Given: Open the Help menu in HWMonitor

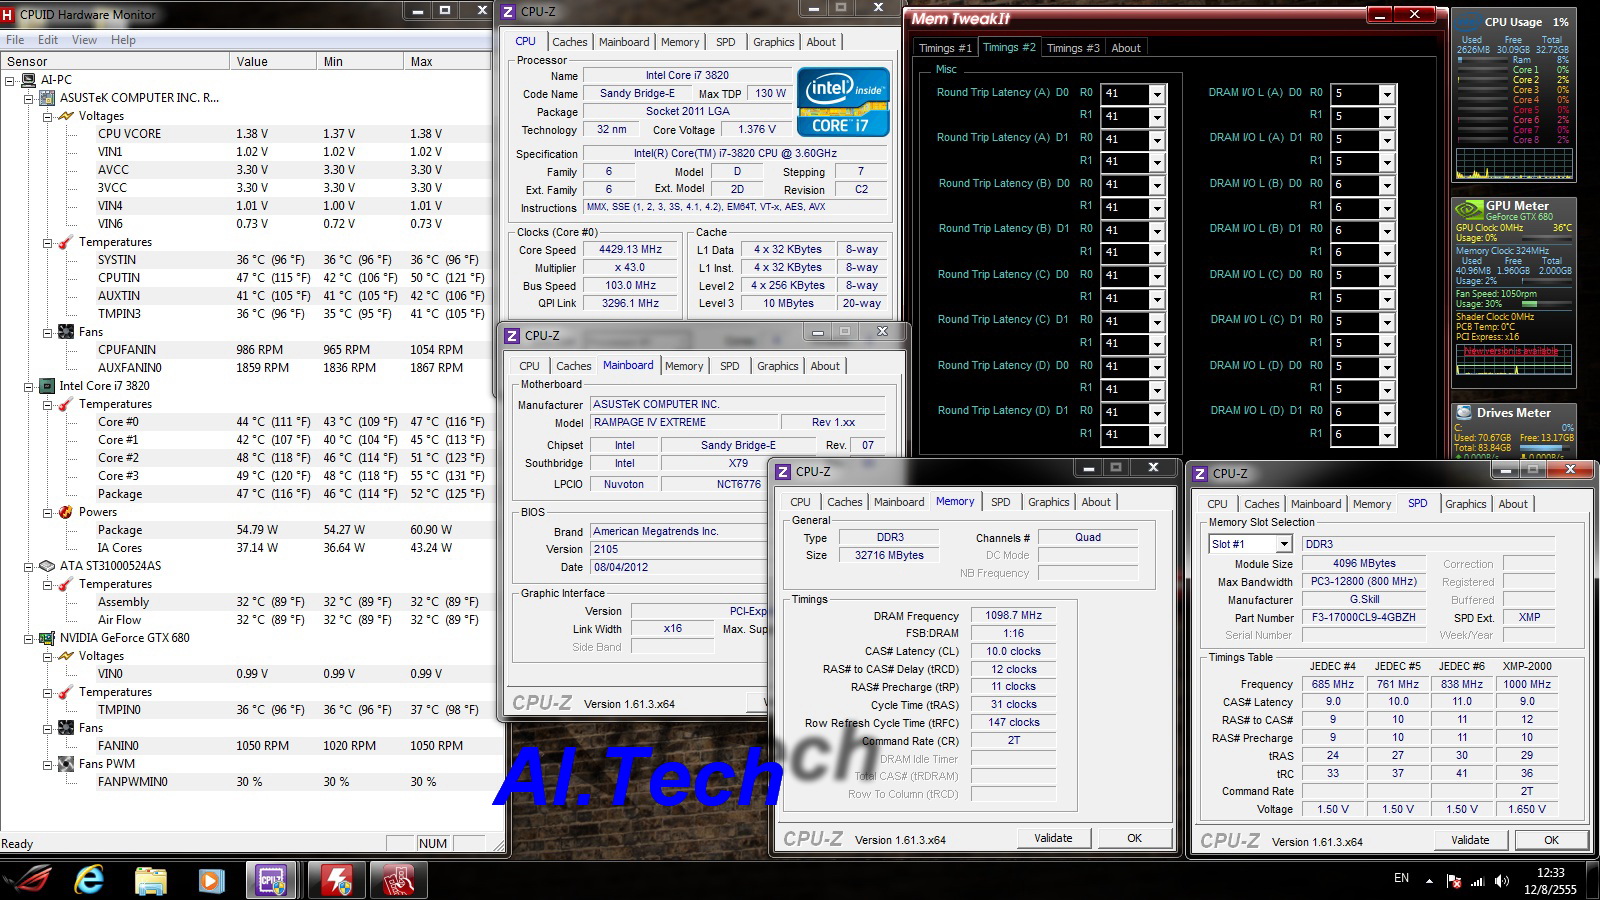Looking at the screenshot, I should (123, 40).
